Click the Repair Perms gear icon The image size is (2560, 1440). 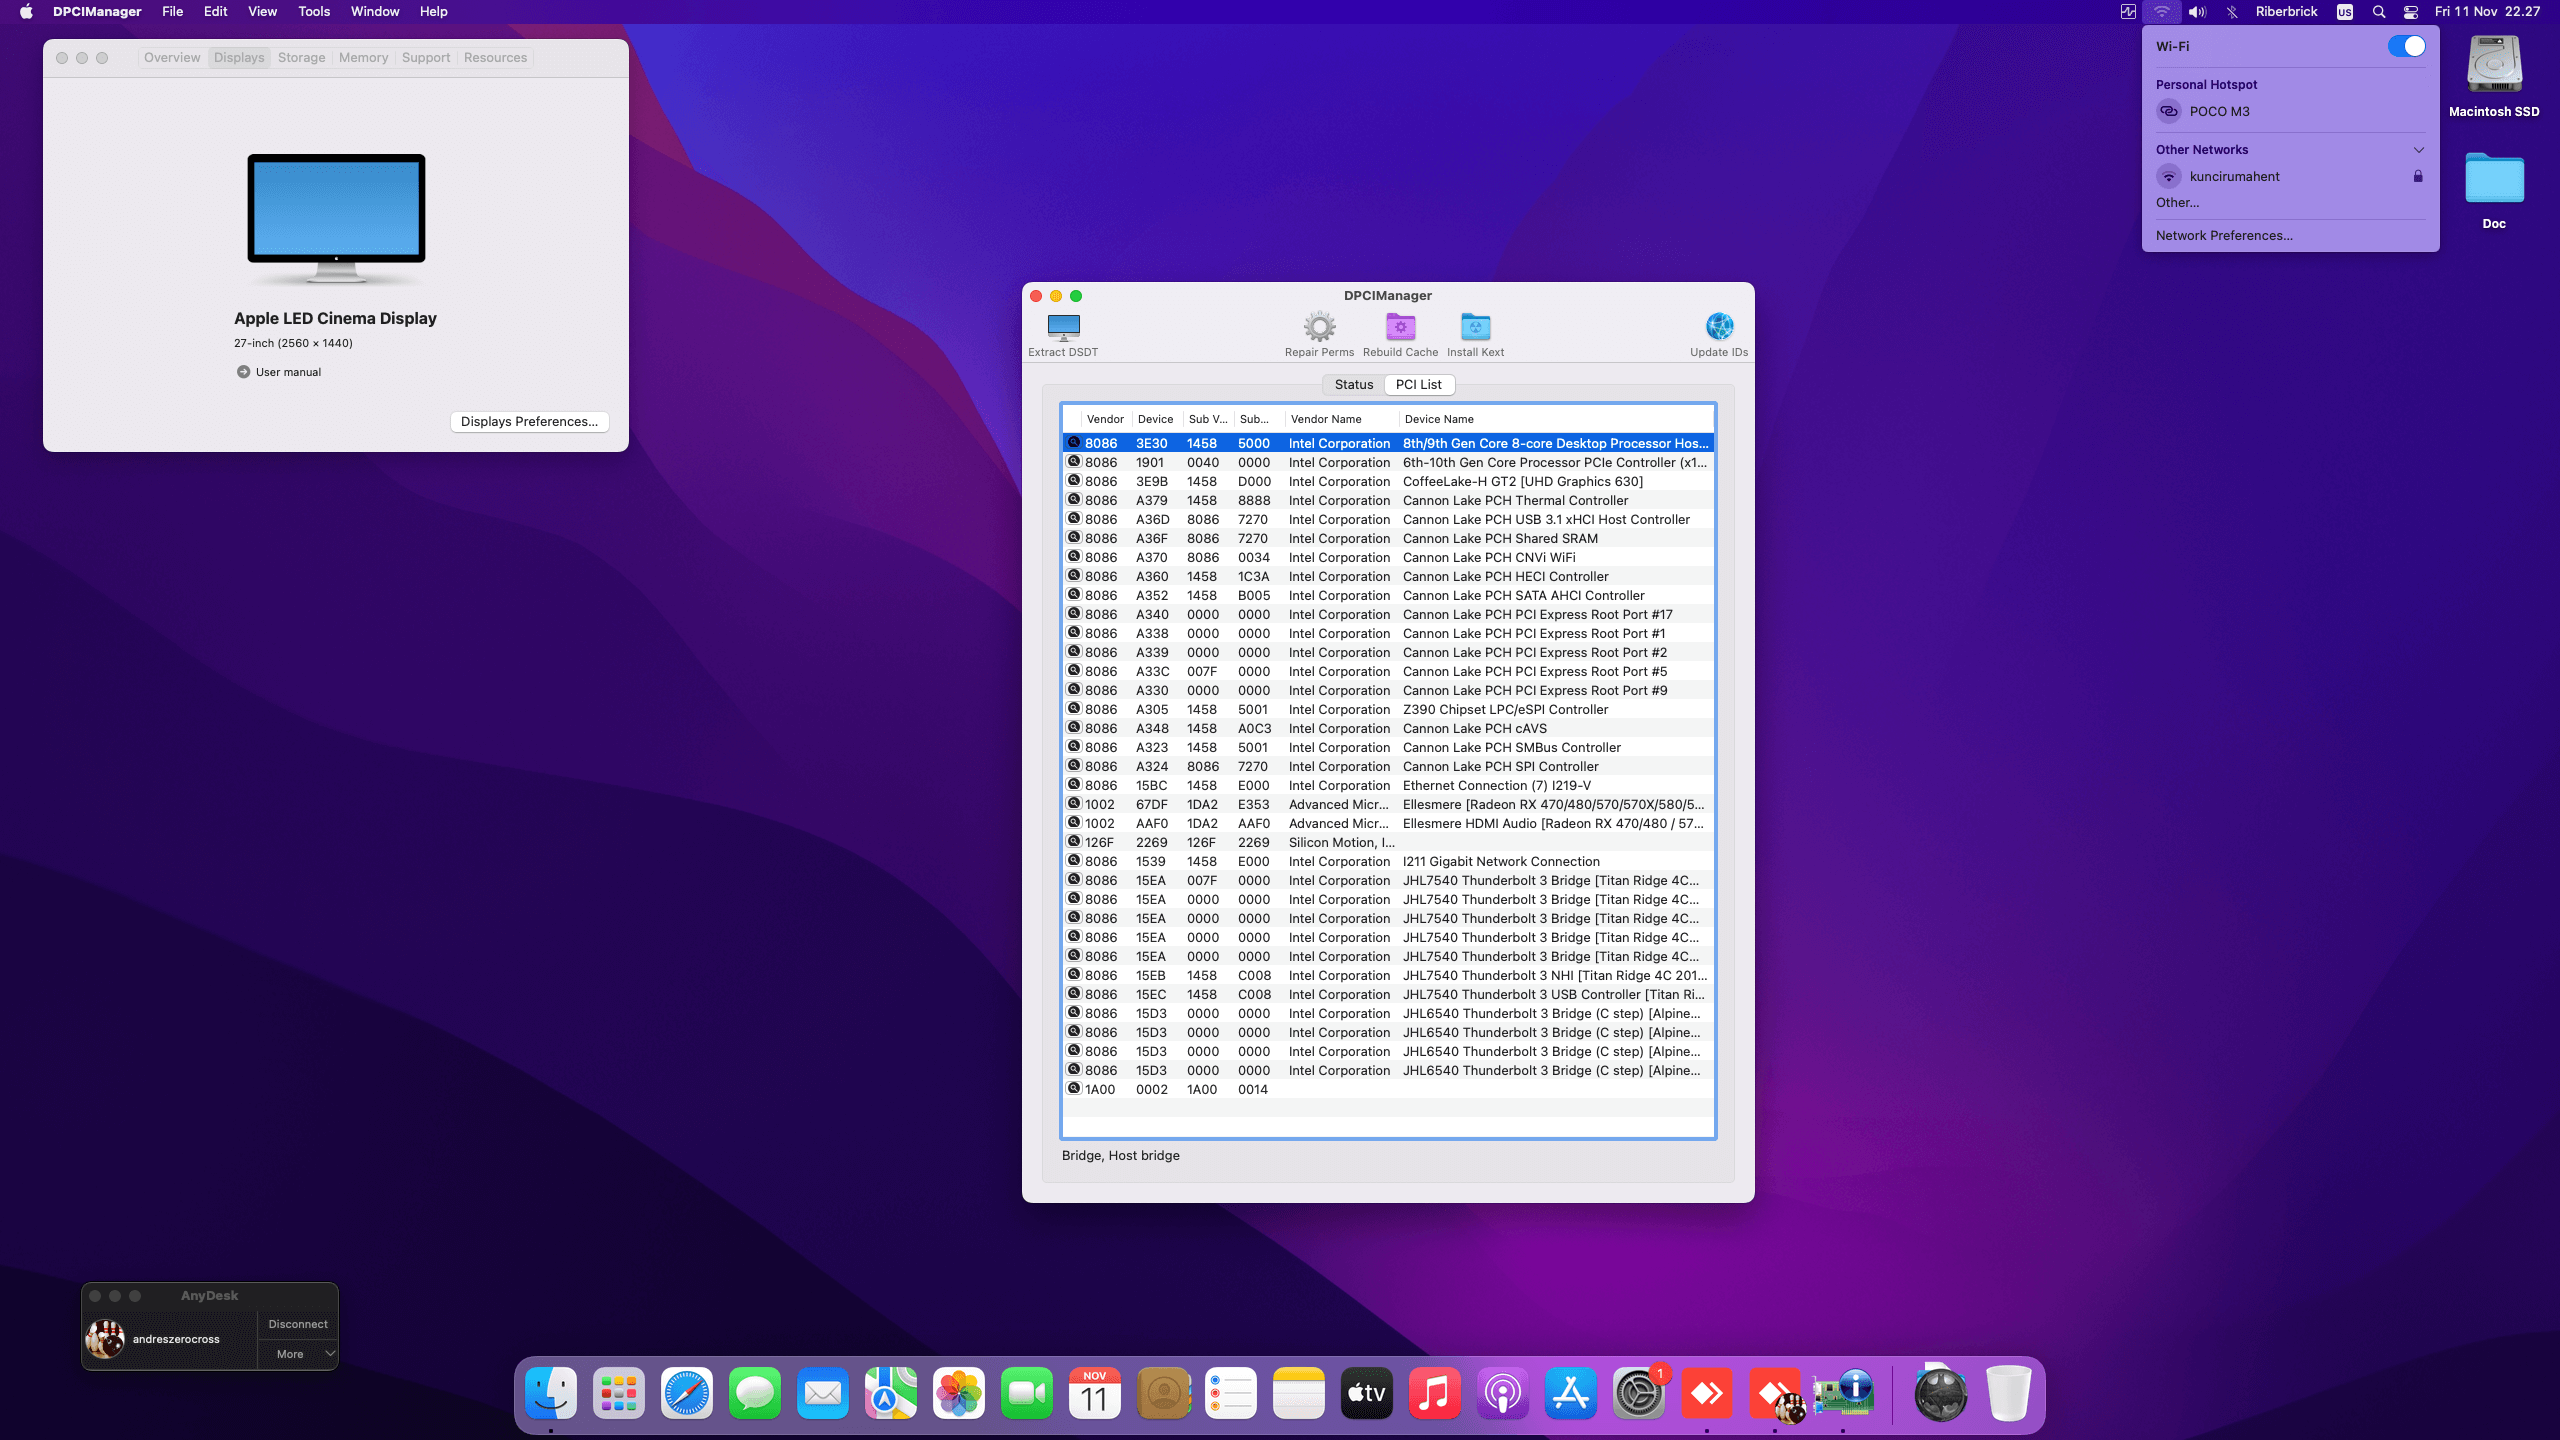(x=1319, y=327)
